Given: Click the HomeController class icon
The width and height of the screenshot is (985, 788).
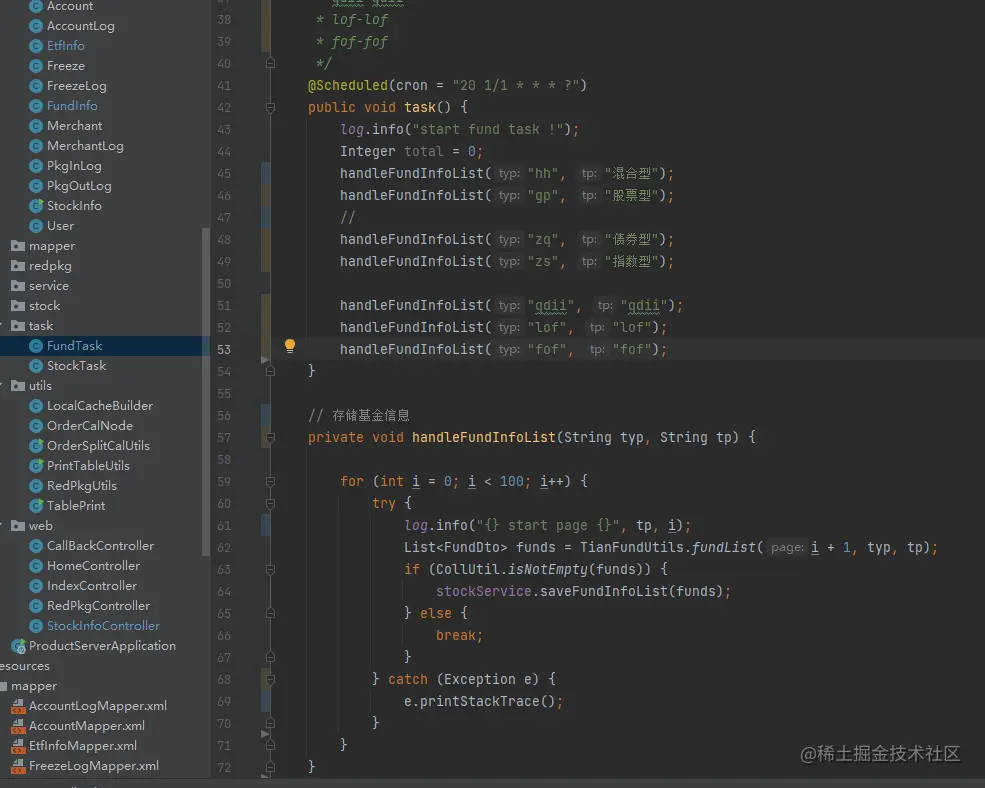Looking at the screenshot, I should 36,566.
